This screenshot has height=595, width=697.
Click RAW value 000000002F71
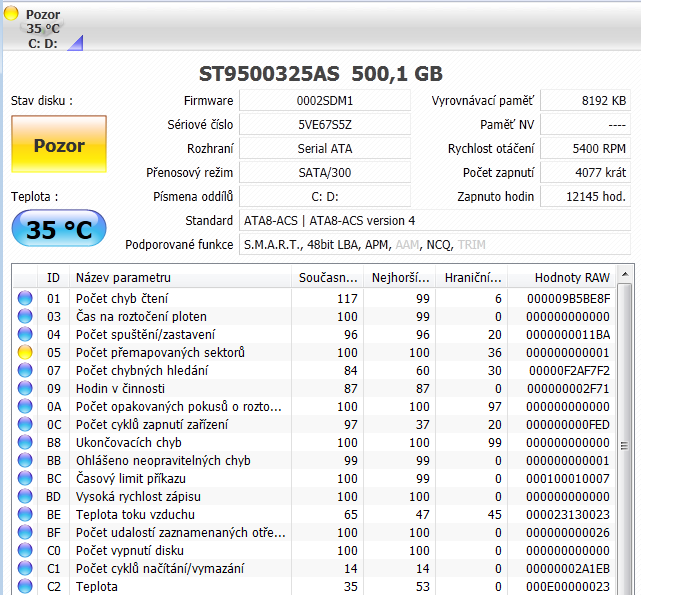tap(569, 389)
